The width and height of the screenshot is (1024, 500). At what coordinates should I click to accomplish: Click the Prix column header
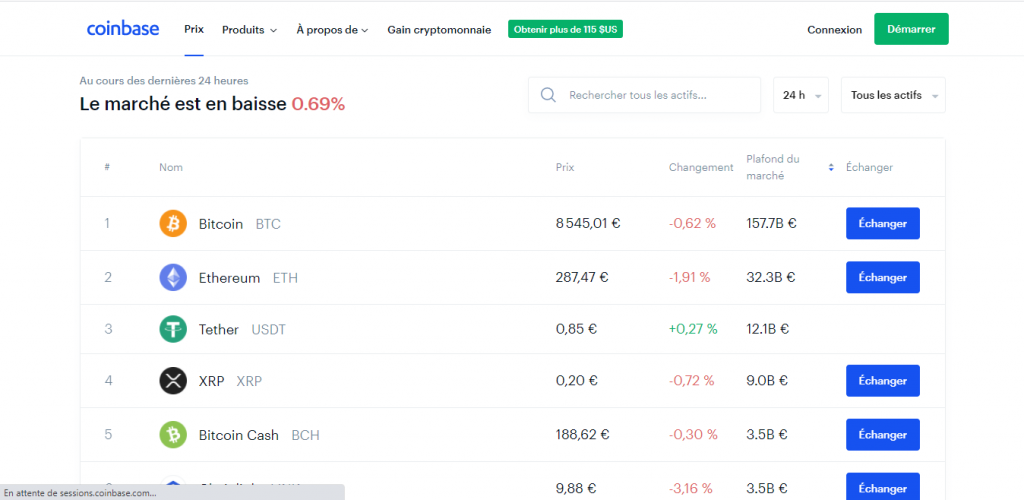click(x=565, y=168)
